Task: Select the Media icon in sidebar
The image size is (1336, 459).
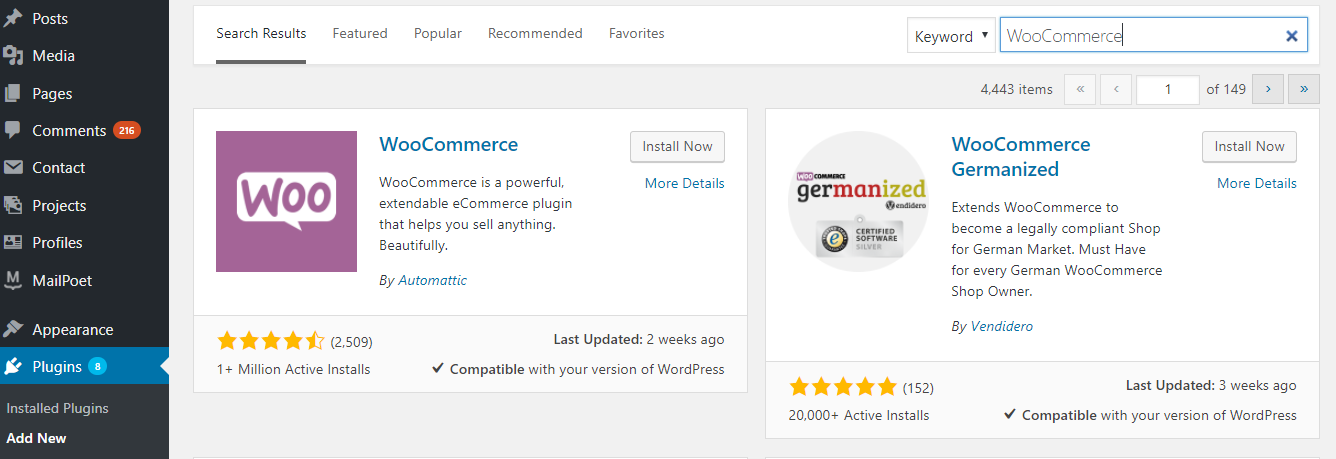Action: [x=13, y=56]
